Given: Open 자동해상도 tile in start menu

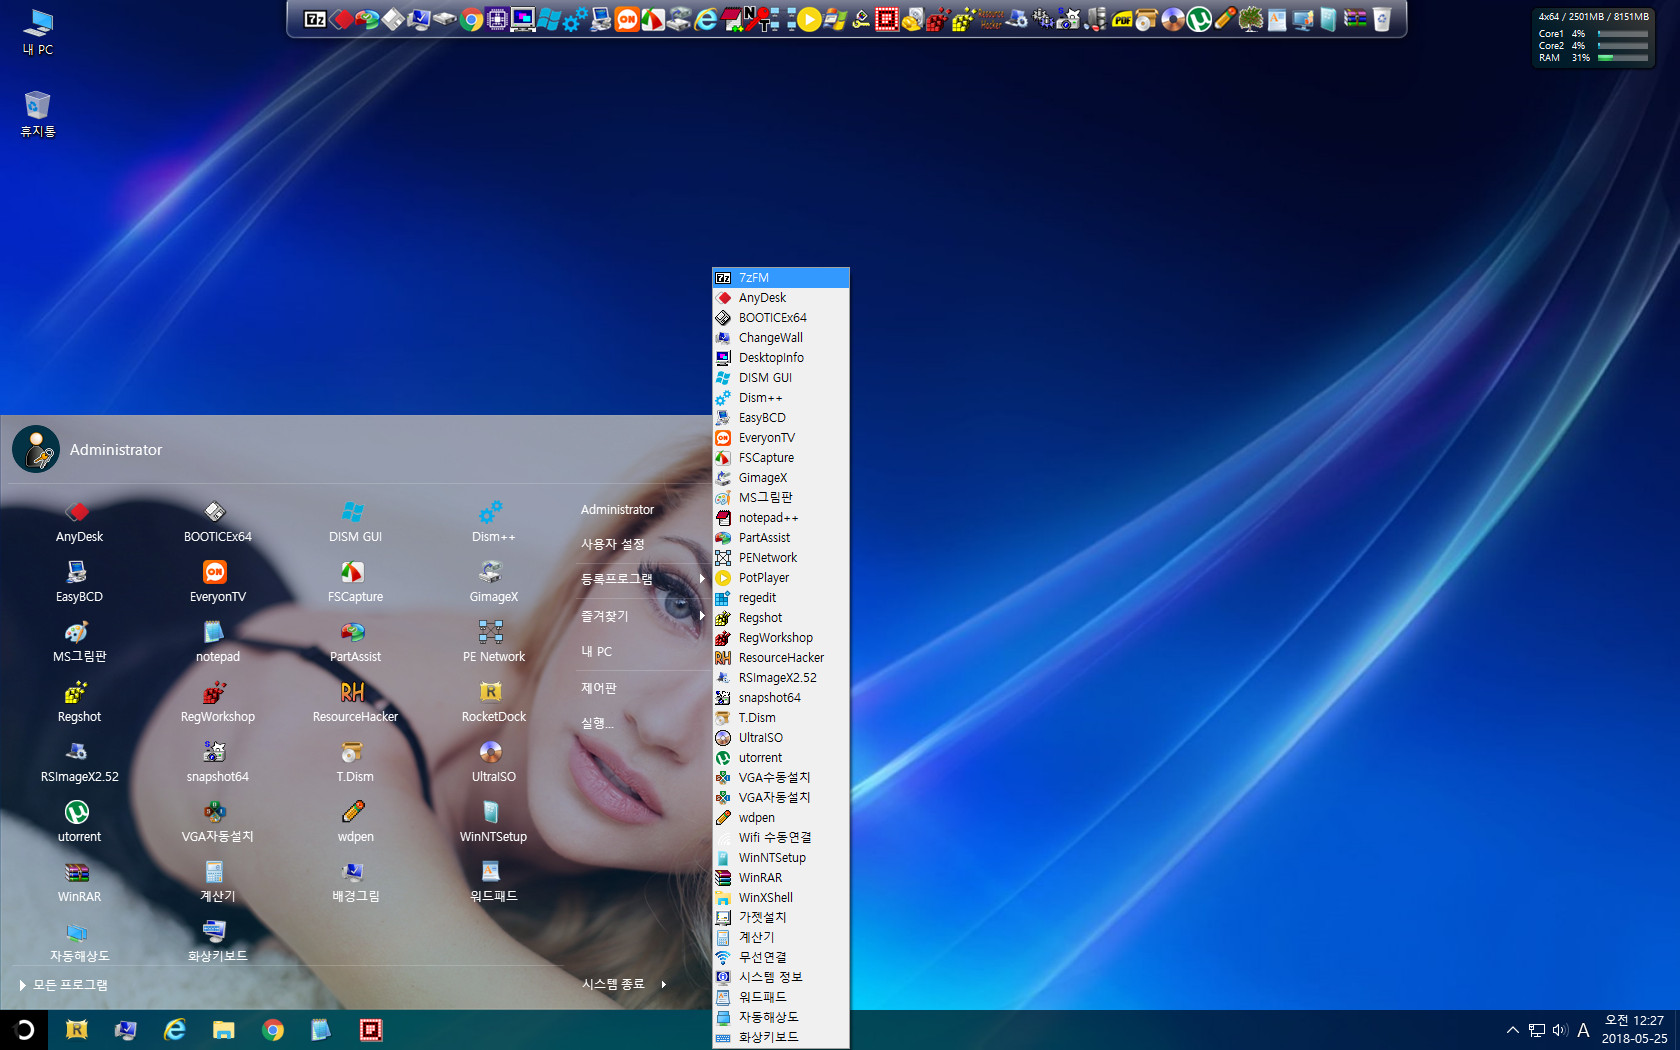Looking at the screenshot, I should (79, 942).
